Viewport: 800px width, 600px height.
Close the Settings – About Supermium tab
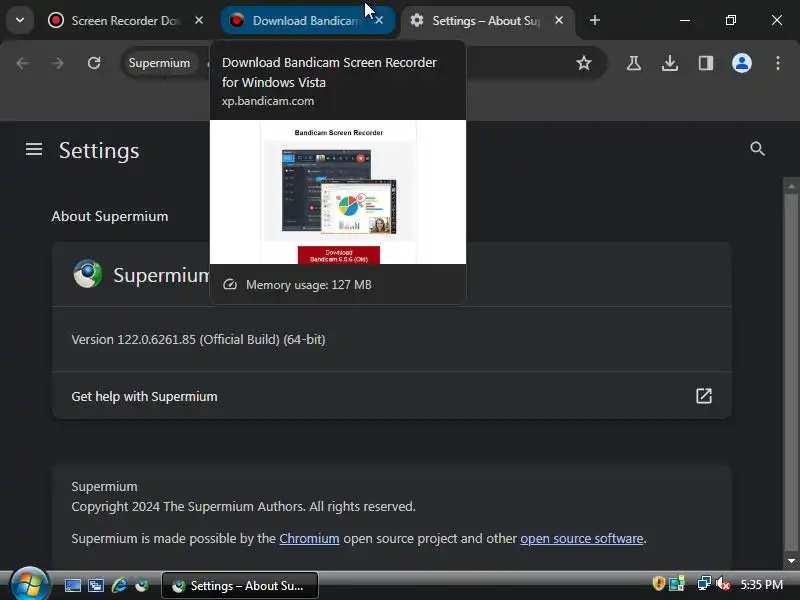coord(559,20)
